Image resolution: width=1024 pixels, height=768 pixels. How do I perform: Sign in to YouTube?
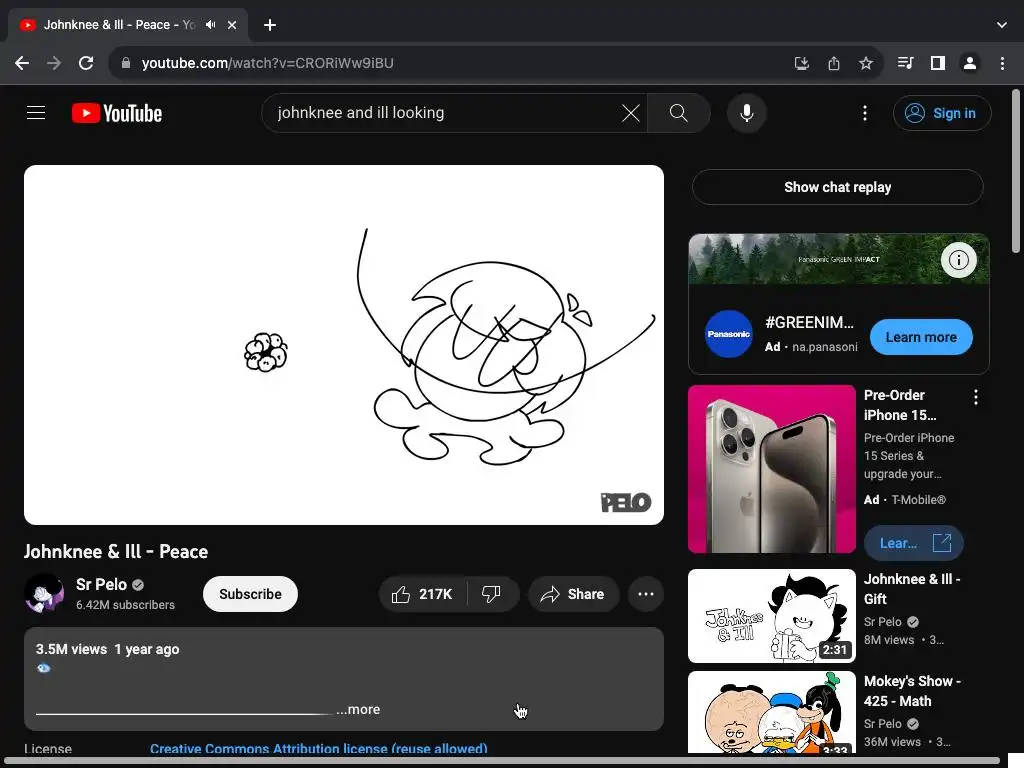coord(942,113)
